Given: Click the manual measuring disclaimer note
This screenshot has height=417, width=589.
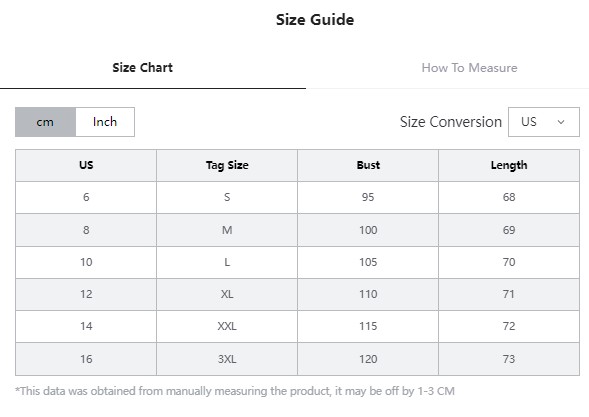Looking at the screenshot, I should [235, 391].
